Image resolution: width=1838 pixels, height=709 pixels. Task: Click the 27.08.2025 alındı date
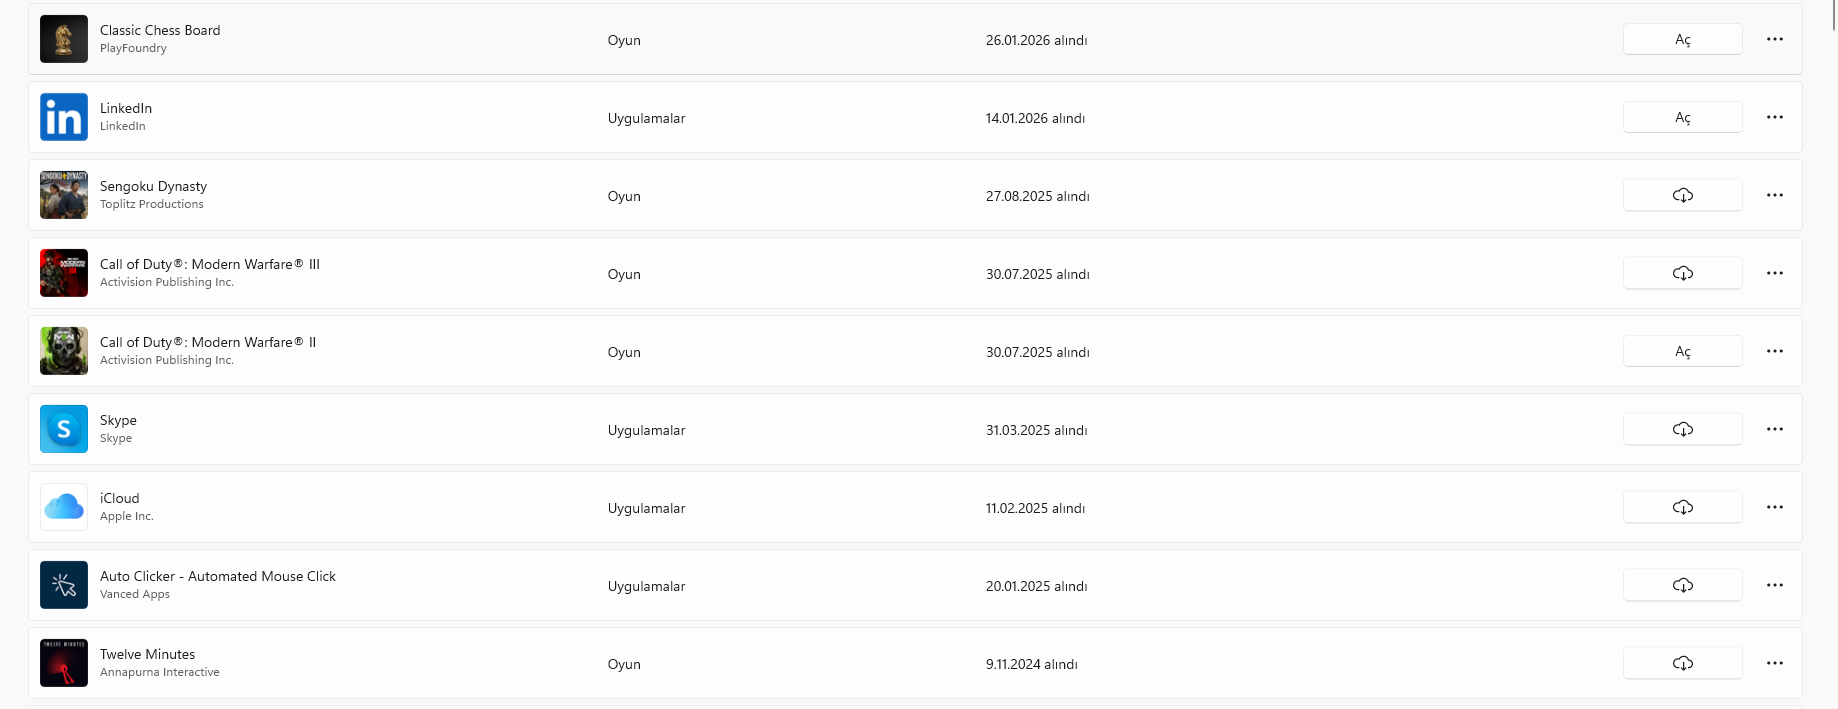pyautogui.click(x=1037, y=196)
